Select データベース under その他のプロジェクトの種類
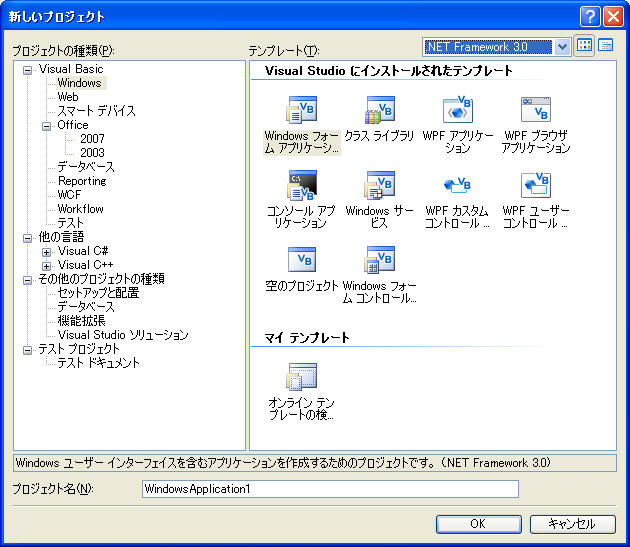This screenshot has height=547, width=630. coord(86,307)
